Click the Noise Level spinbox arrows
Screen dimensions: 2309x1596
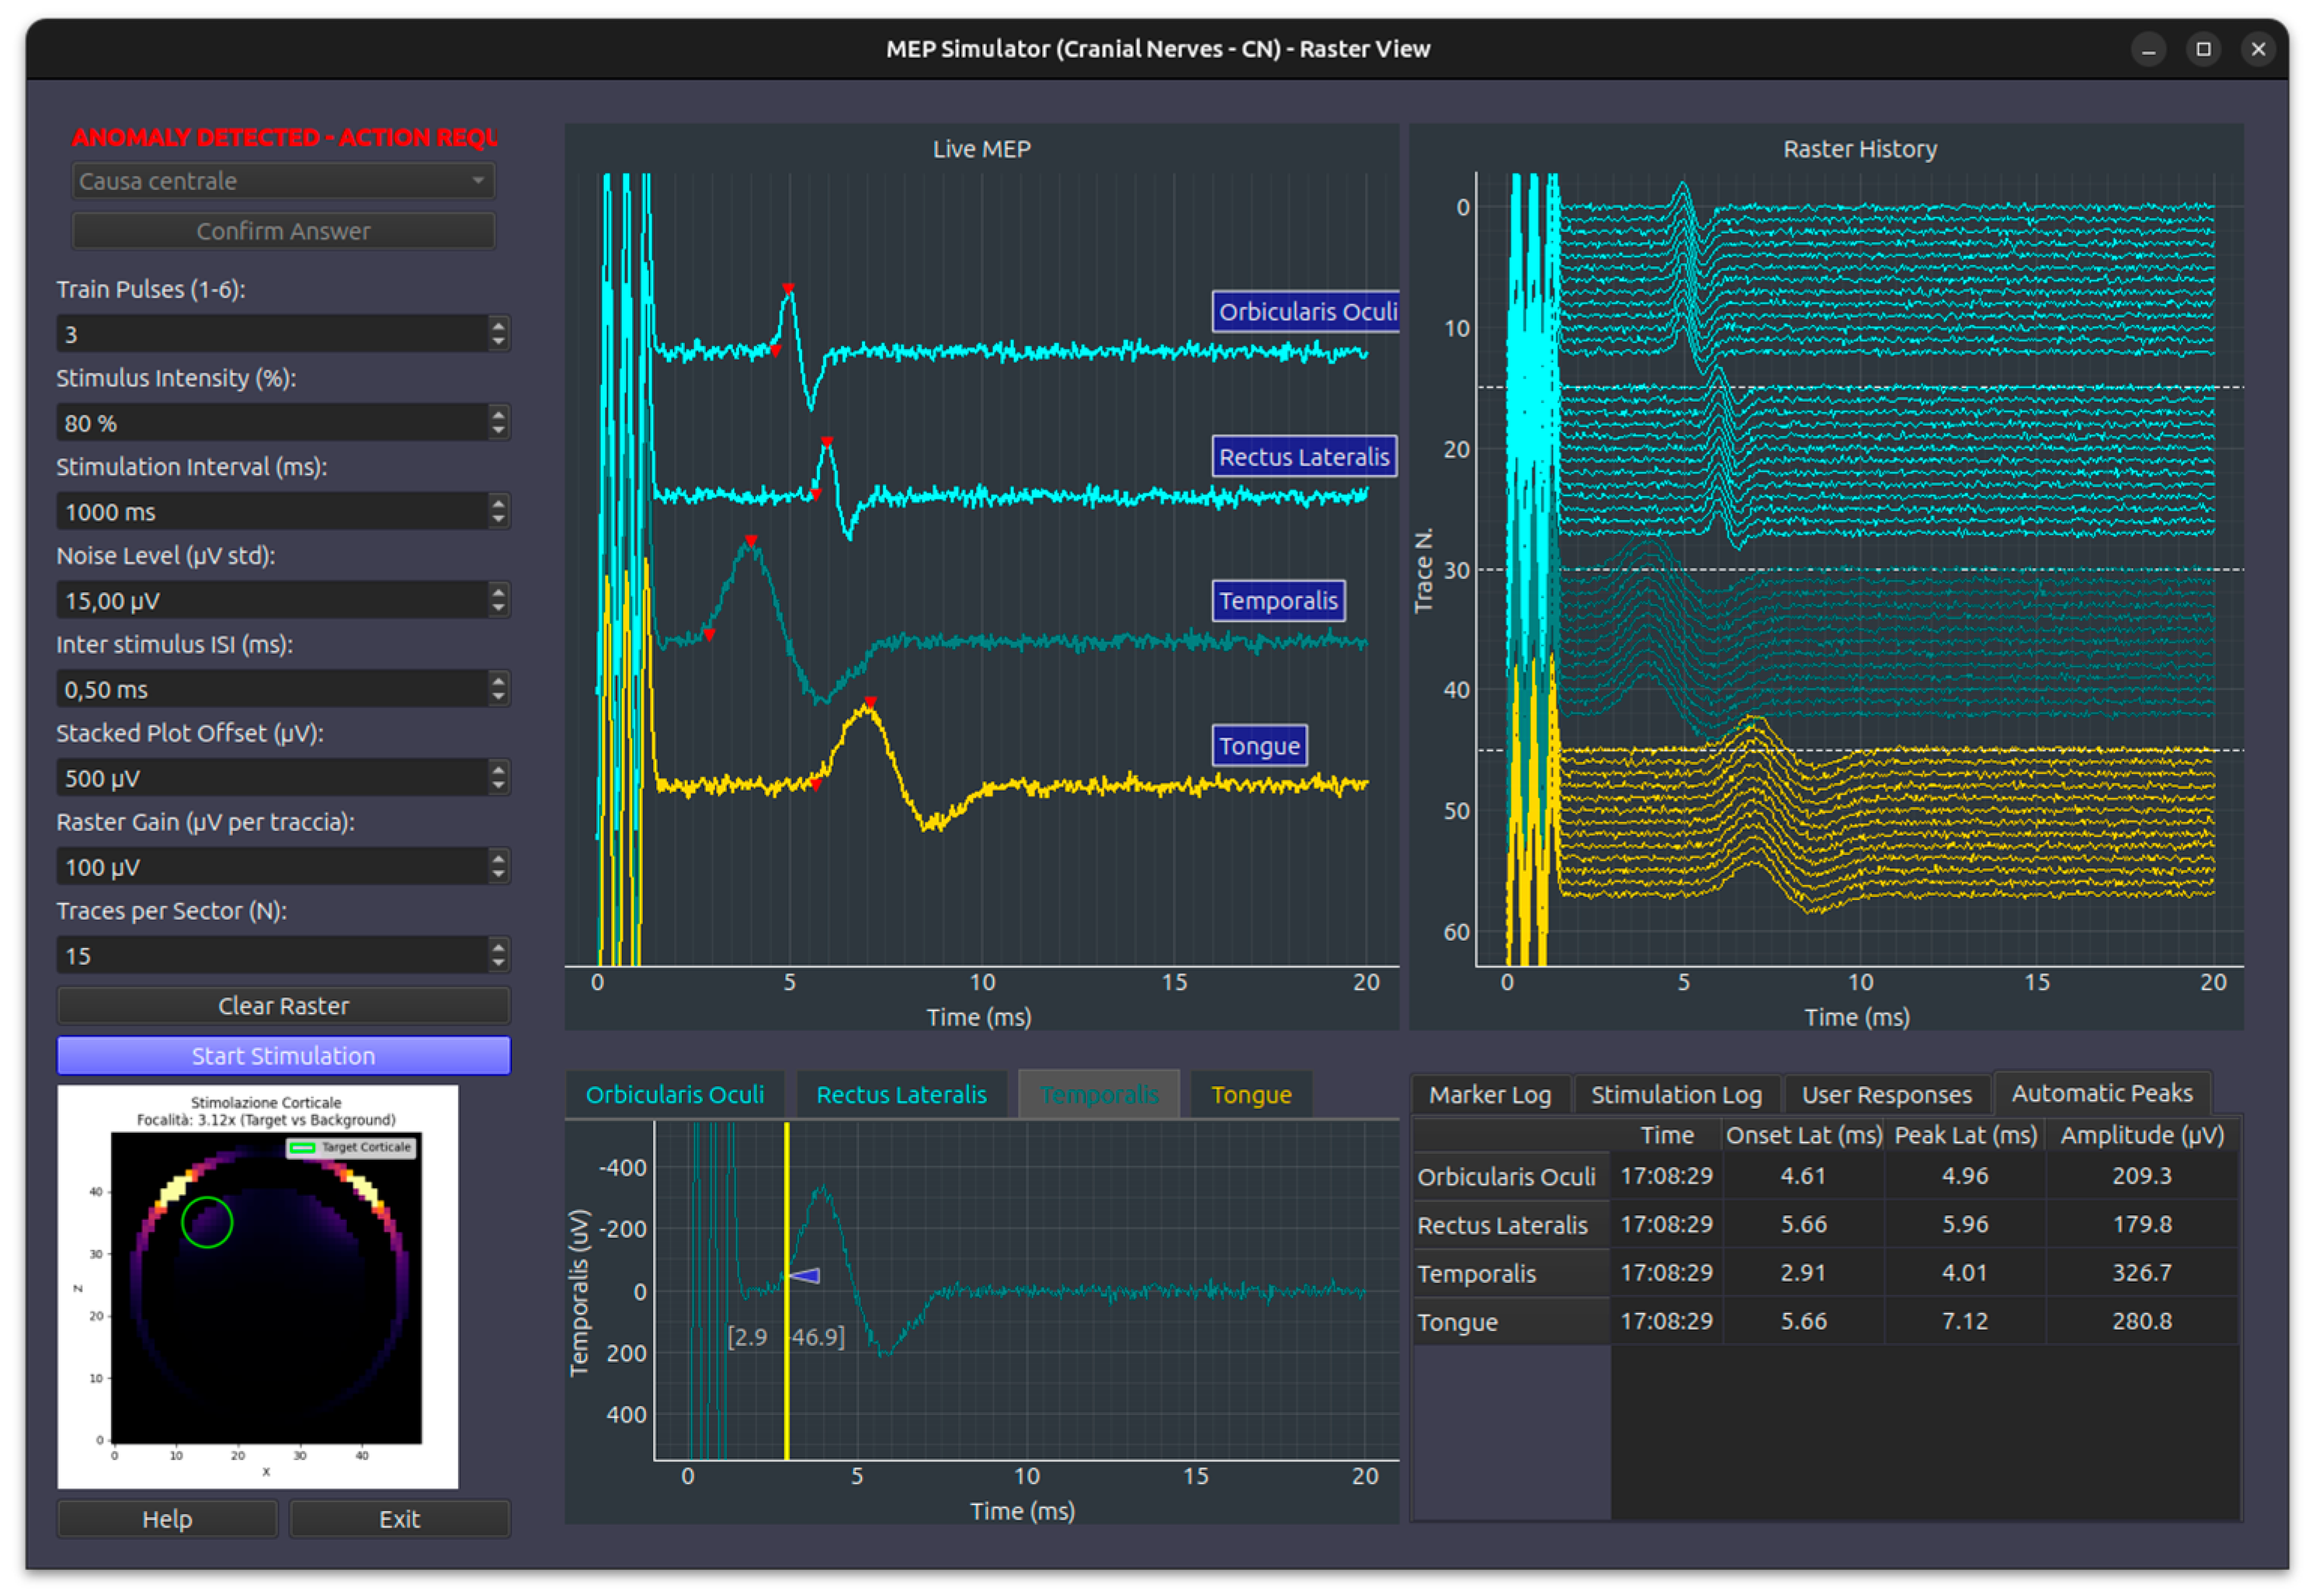498,600
